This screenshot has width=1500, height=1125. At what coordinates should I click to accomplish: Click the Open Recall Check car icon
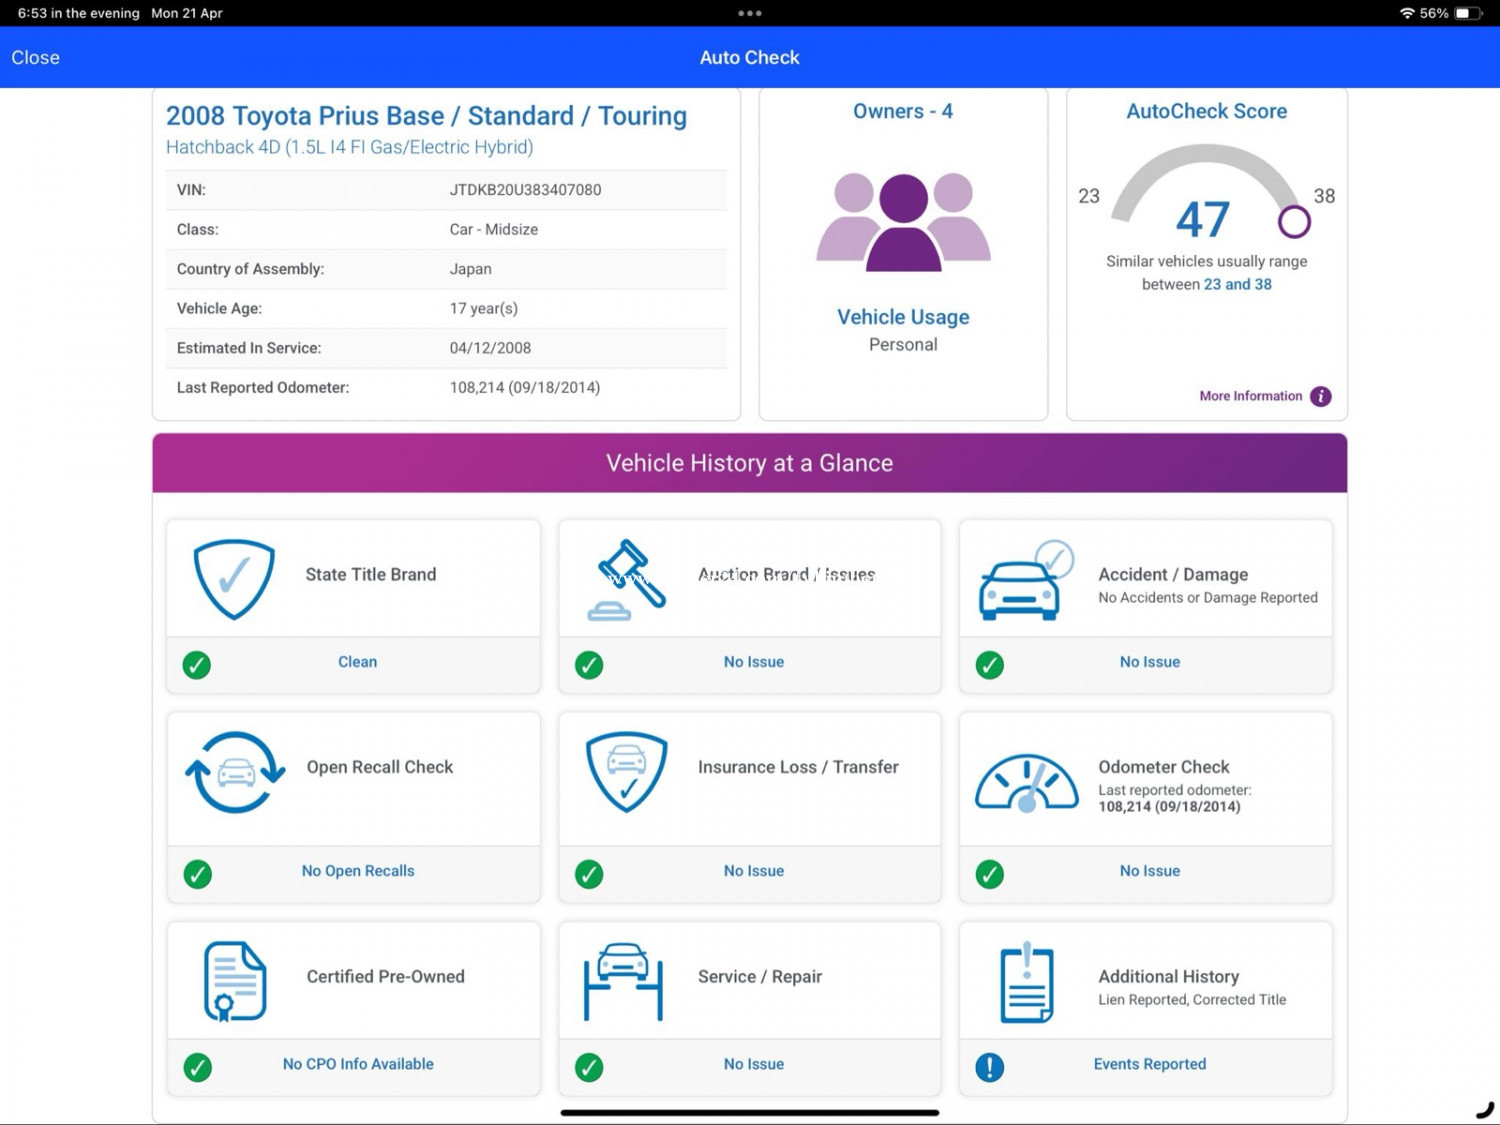tap(235, 772)
